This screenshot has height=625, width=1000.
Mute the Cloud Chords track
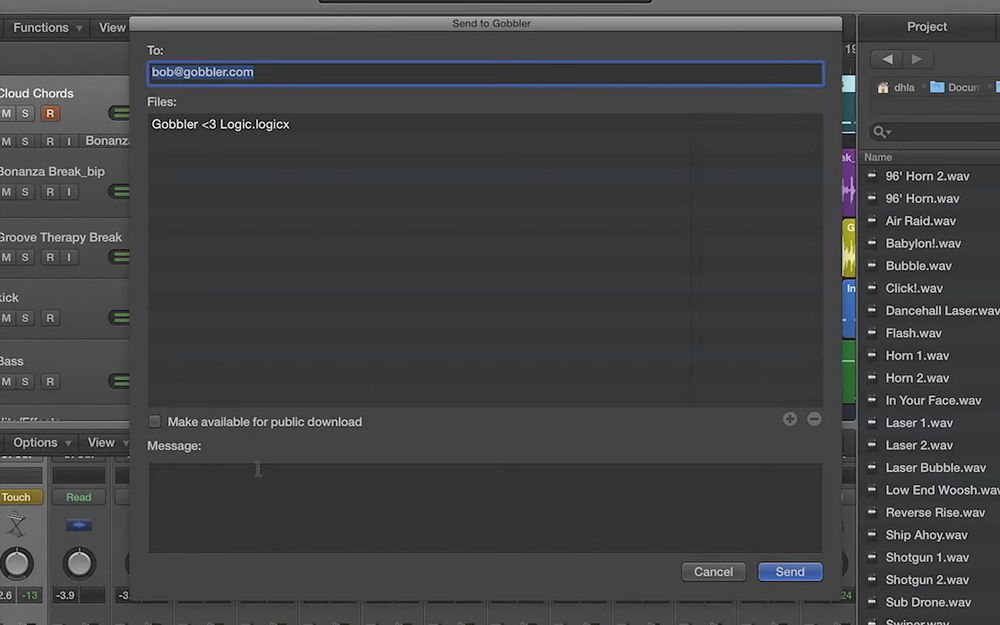pos(6,114)
